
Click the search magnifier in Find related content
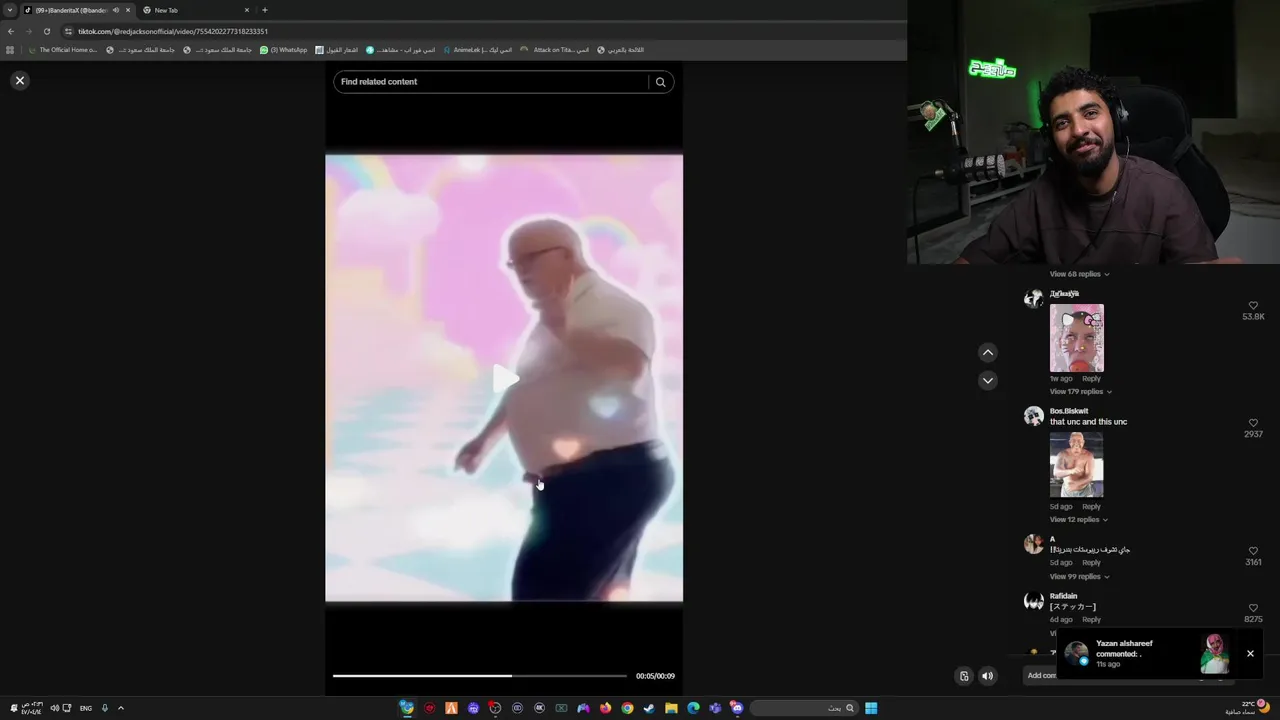coord(660,82)
